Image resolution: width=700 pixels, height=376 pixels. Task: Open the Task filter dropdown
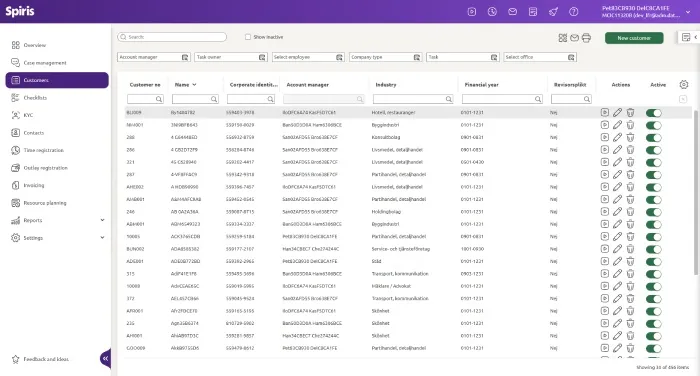pyautogui.click(x=463, y=57)
